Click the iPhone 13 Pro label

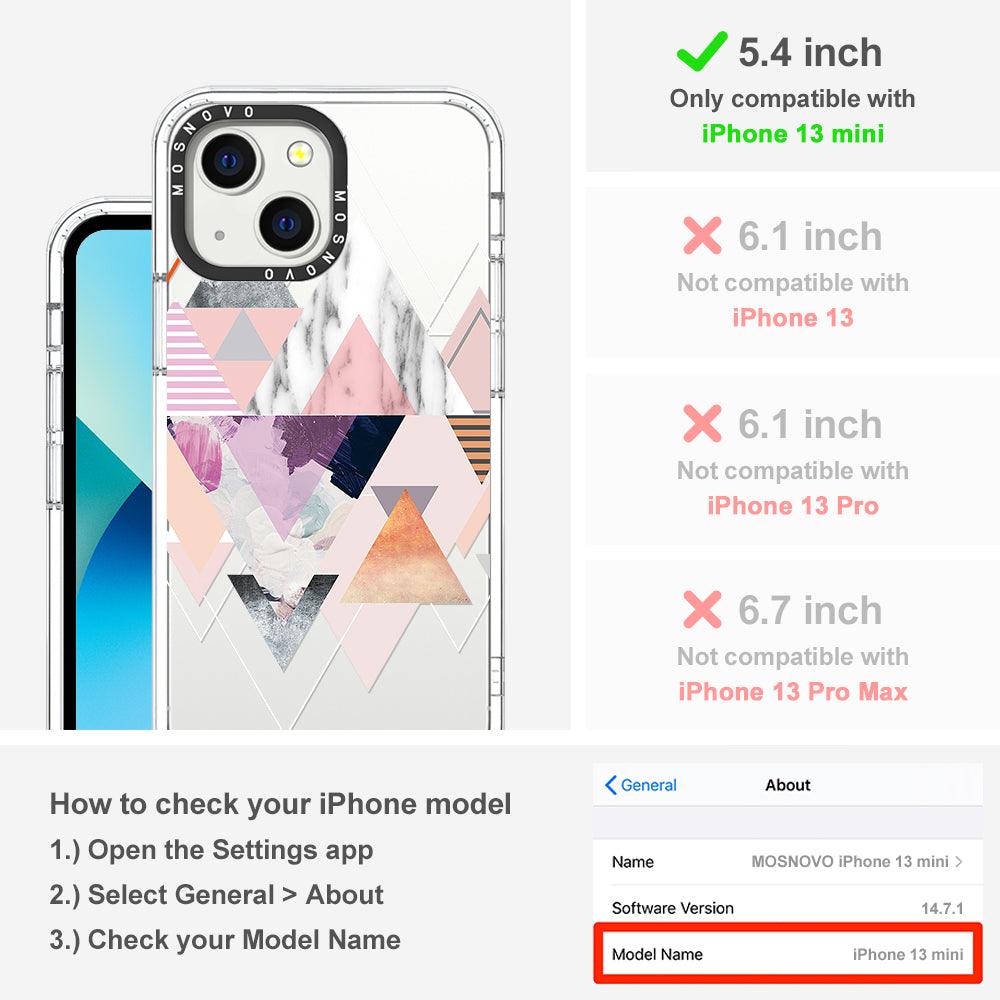pyautogui.click(x=793, y=506)
